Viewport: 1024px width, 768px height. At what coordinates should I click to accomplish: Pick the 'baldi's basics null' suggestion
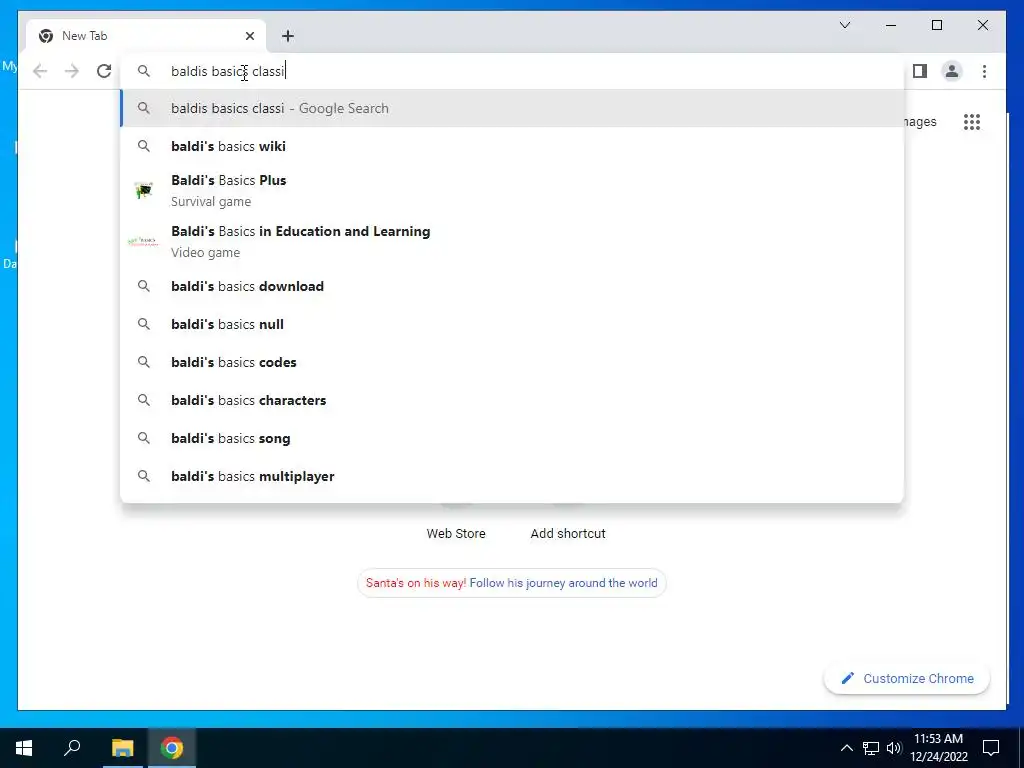513,324
